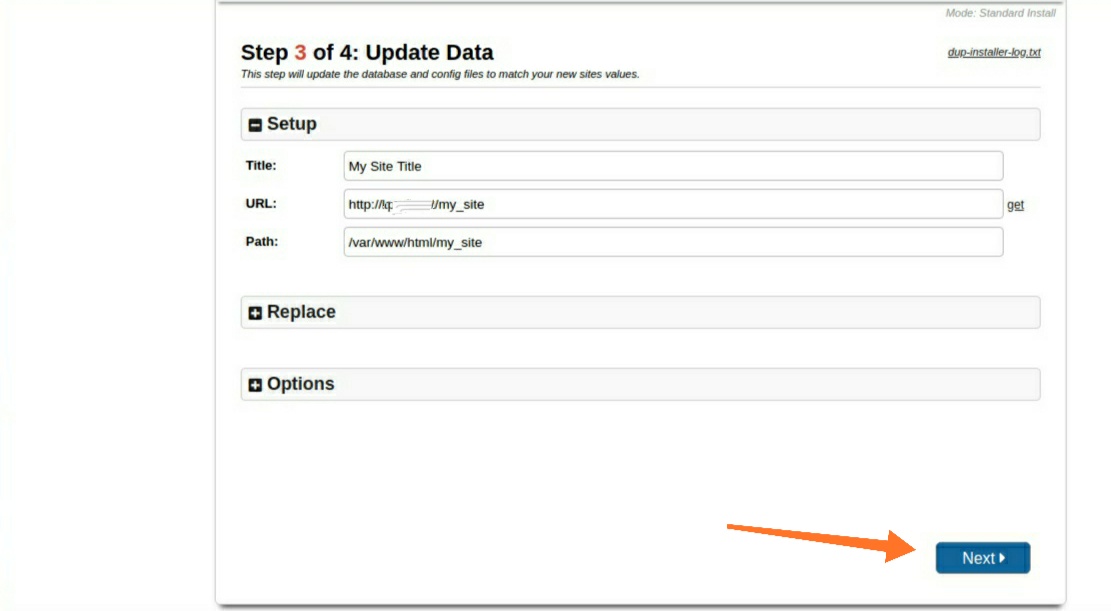The image size is (1111, 611).
Task: Select the Path field /var/www/html/my_site
Action: click(672, 242)
